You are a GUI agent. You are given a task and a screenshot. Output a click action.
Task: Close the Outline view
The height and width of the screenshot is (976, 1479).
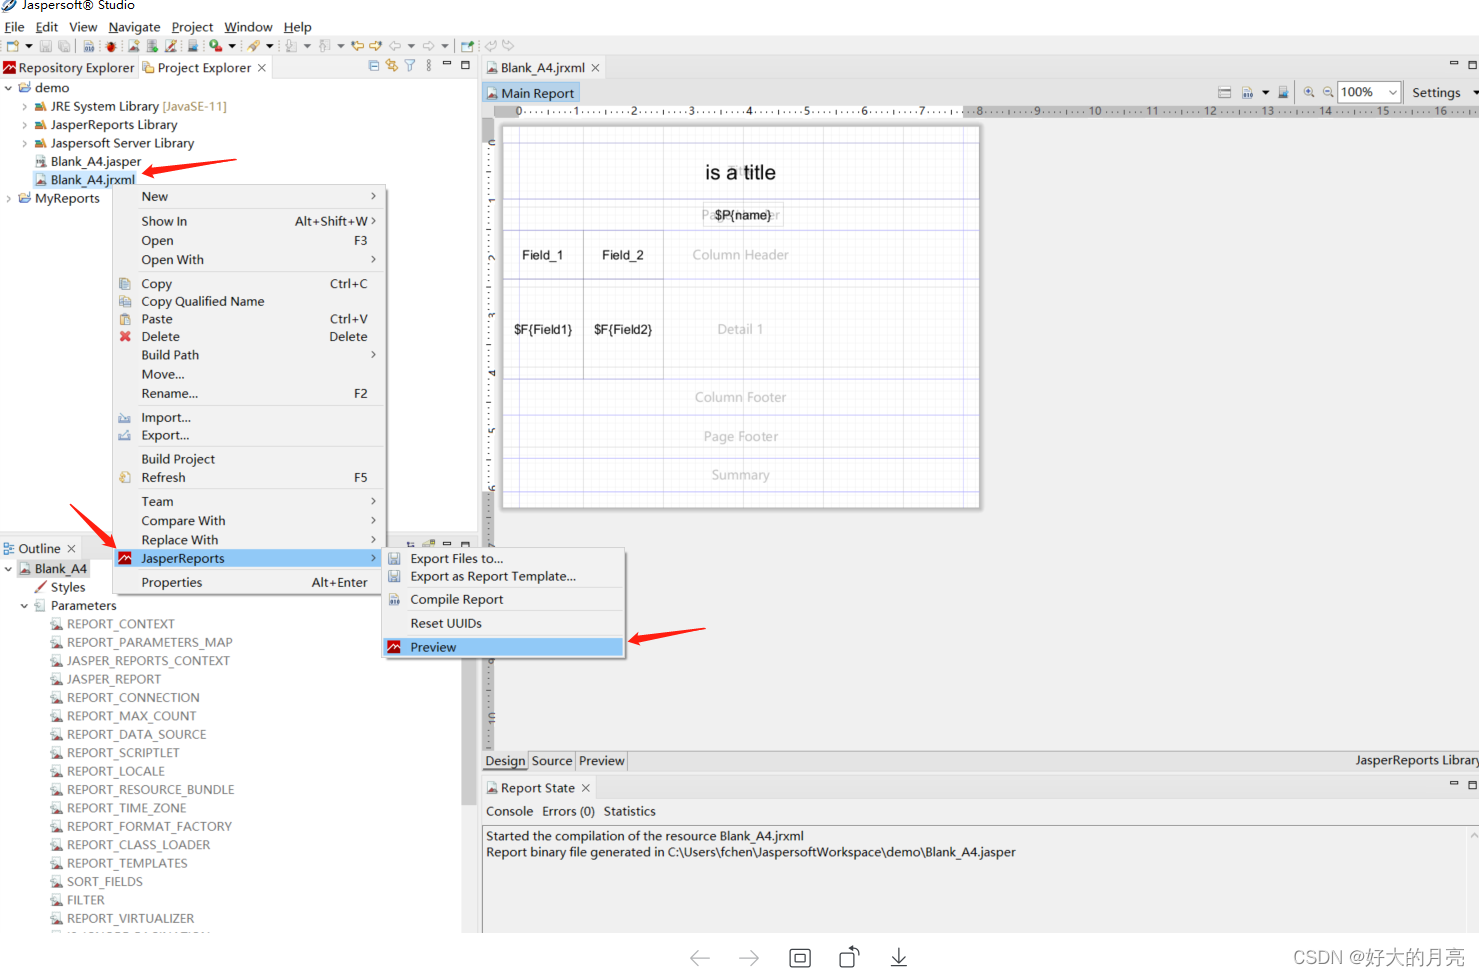[71, 548]
